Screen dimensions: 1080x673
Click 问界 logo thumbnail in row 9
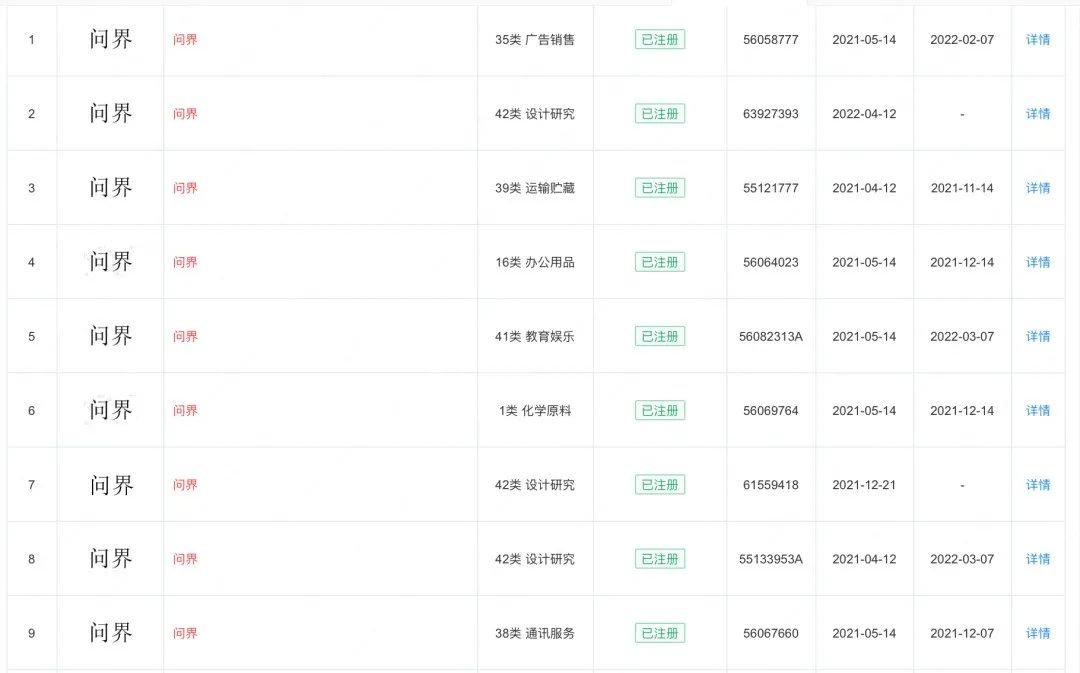(x=111, y=633)
